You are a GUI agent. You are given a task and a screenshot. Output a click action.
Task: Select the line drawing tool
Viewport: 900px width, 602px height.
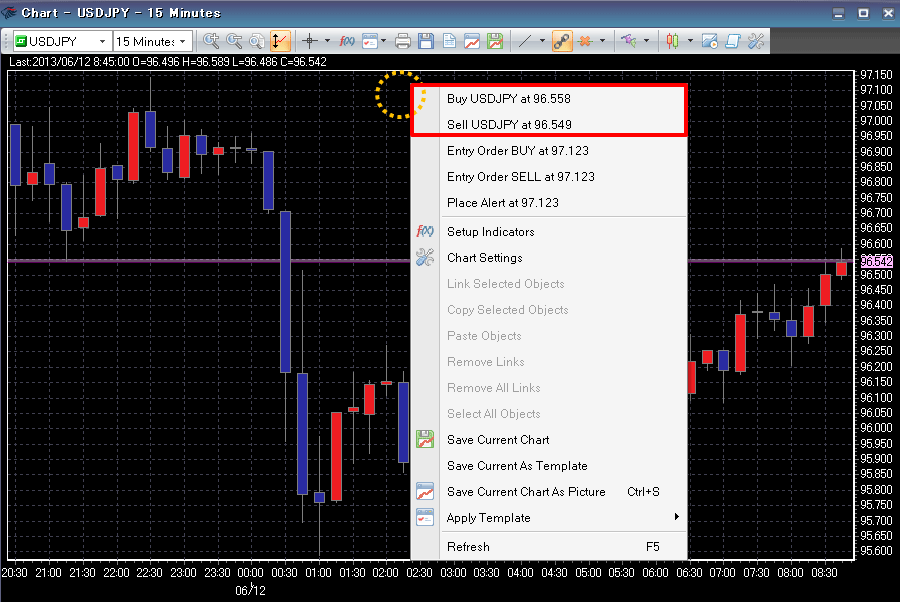(x=525, y=41)
